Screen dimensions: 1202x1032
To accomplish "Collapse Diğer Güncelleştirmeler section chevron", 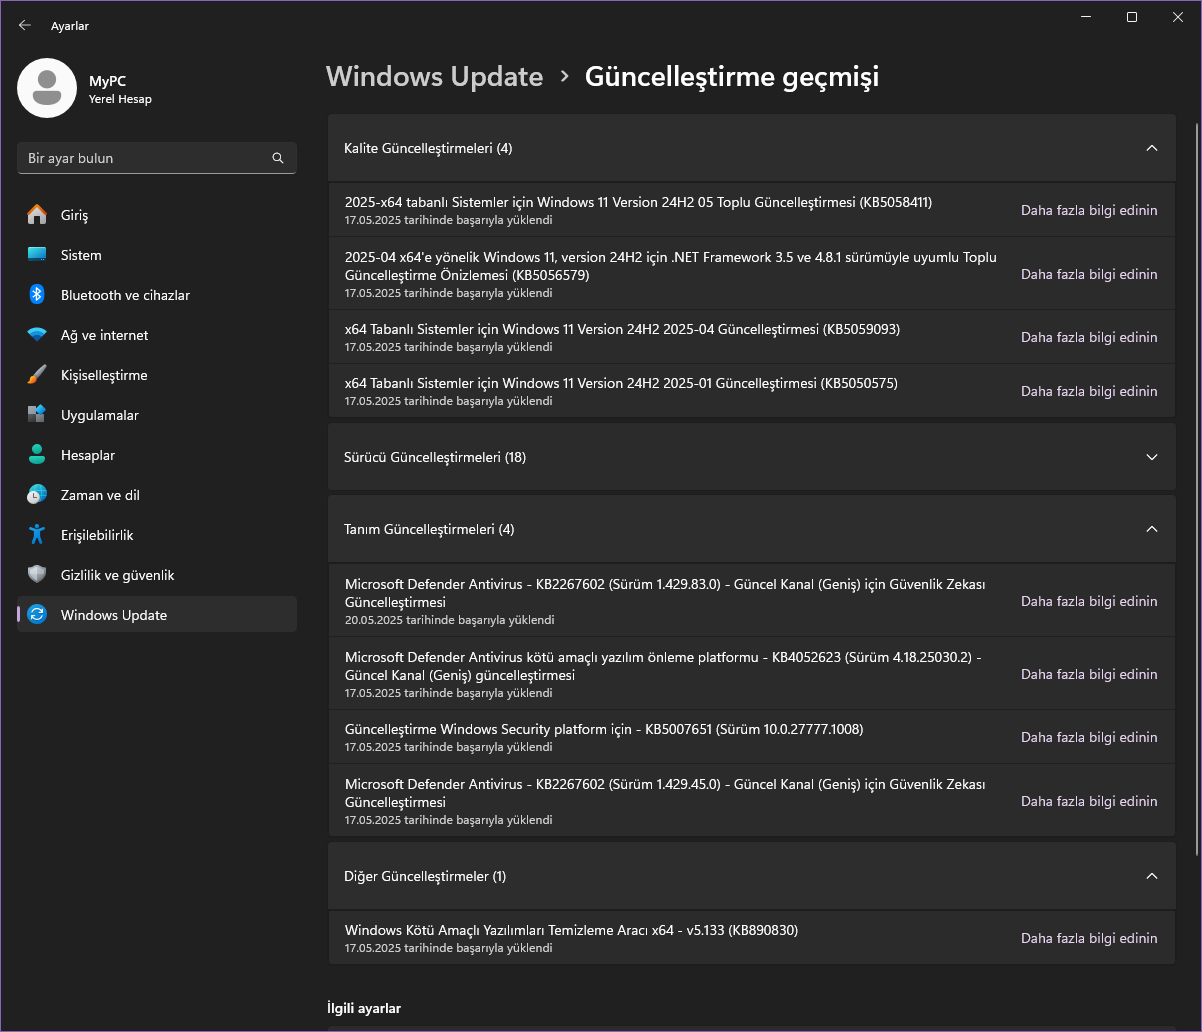I will pos(1152,876).
